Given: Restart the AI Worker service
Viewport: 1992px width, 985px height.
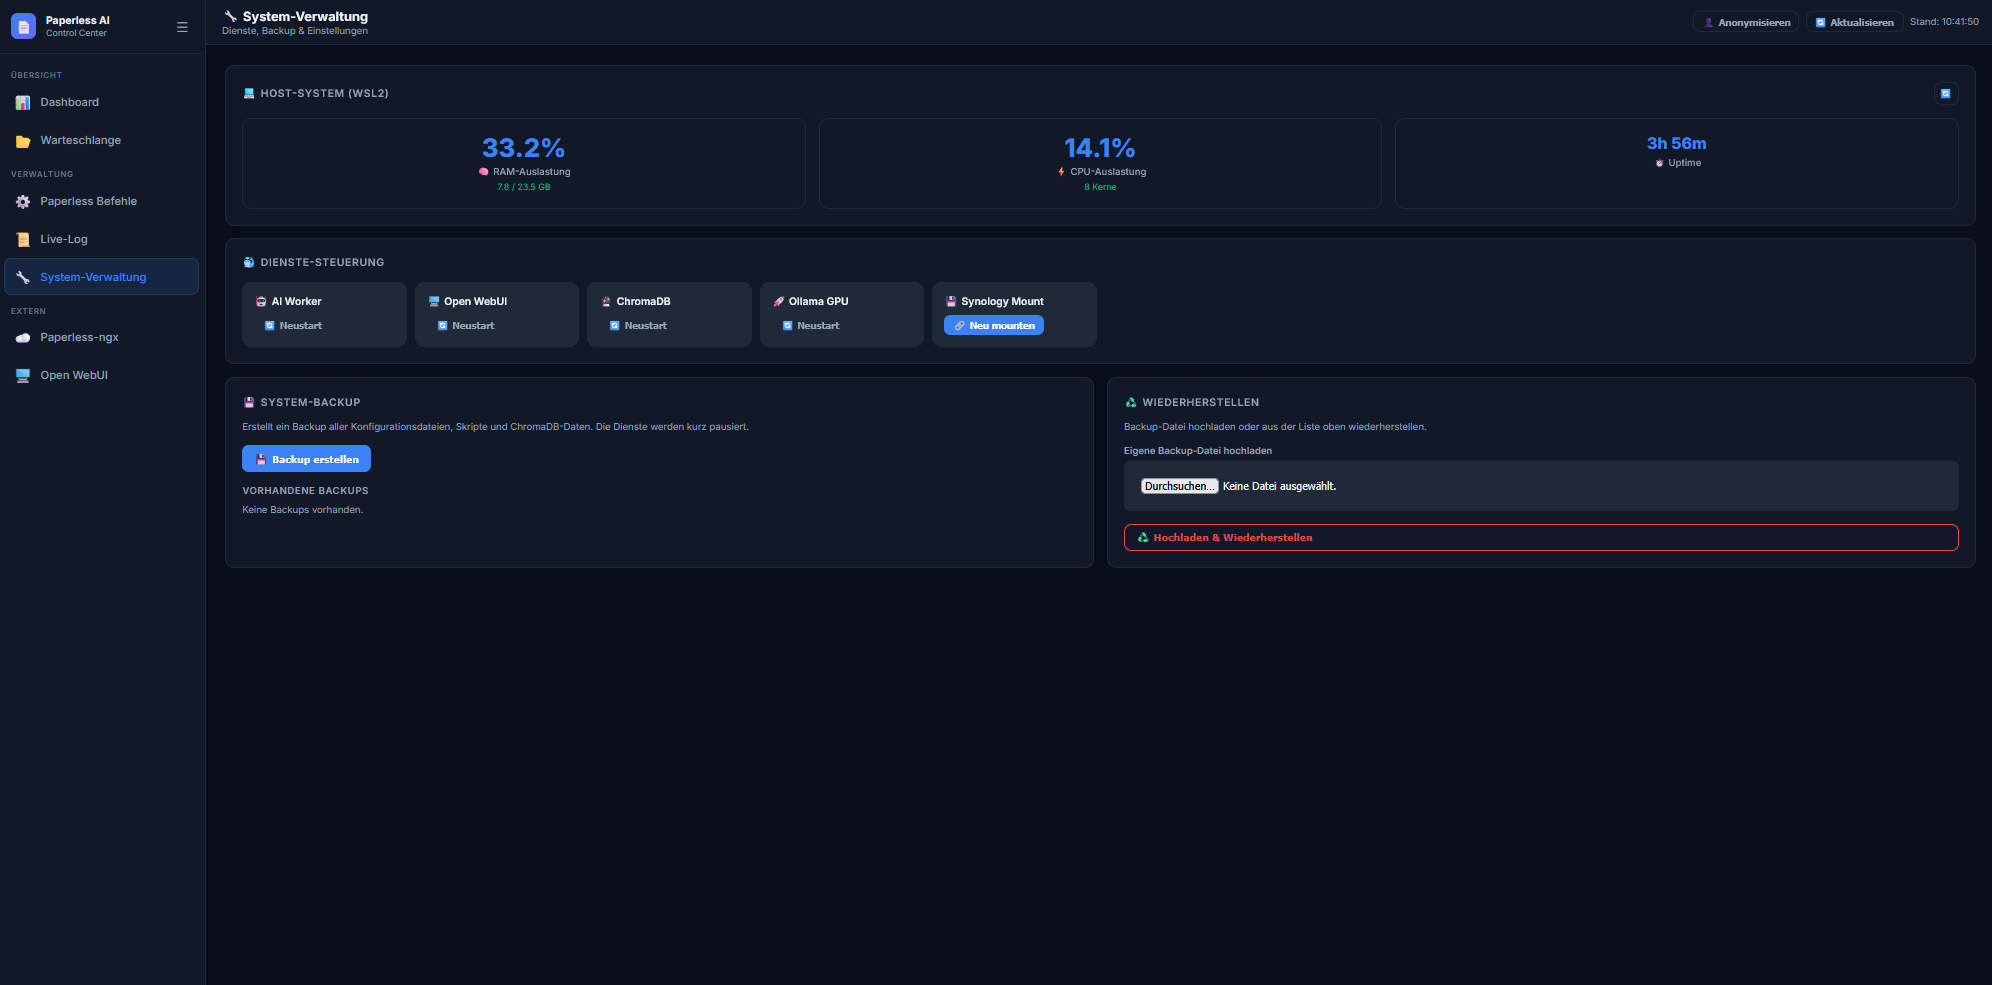Looking at the screenshot, I should click(x=293, y=326).
